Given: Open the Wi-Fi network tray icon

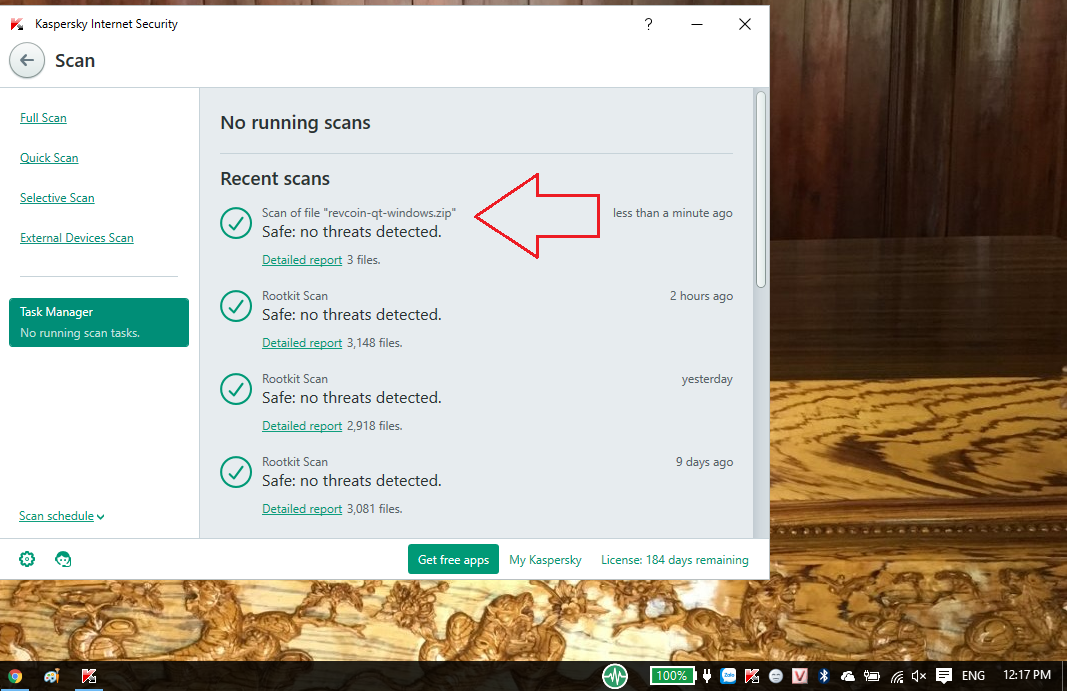Looking at the screenshot, I should 897,677.
